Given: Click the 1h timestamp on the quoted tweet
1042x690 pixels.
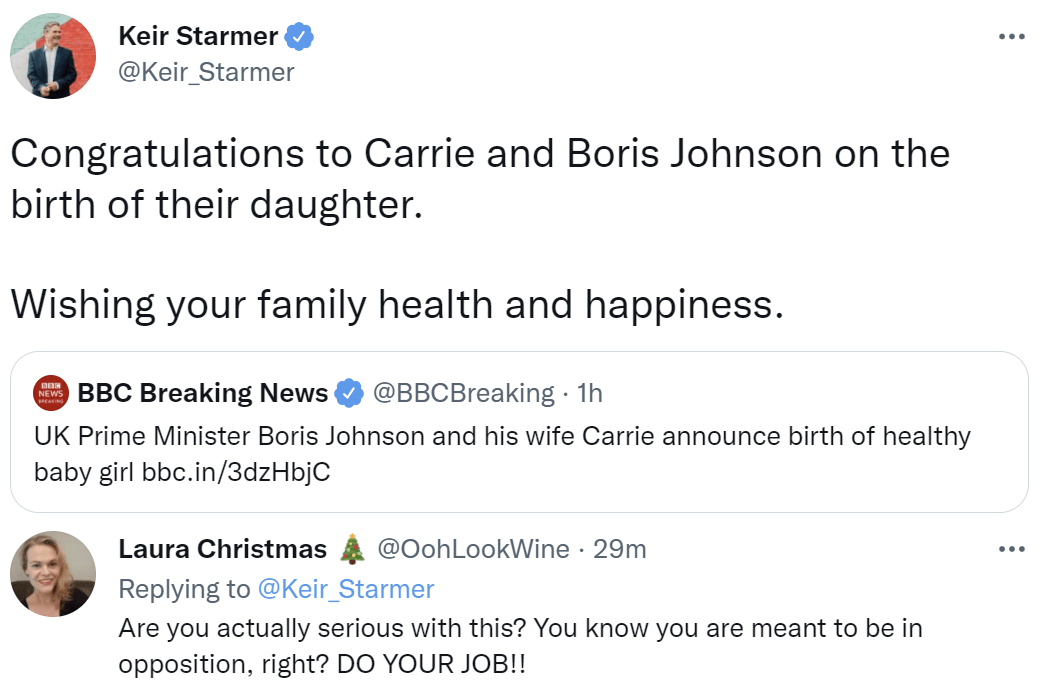Looking at the screenshot, I should tap(590, 393).
